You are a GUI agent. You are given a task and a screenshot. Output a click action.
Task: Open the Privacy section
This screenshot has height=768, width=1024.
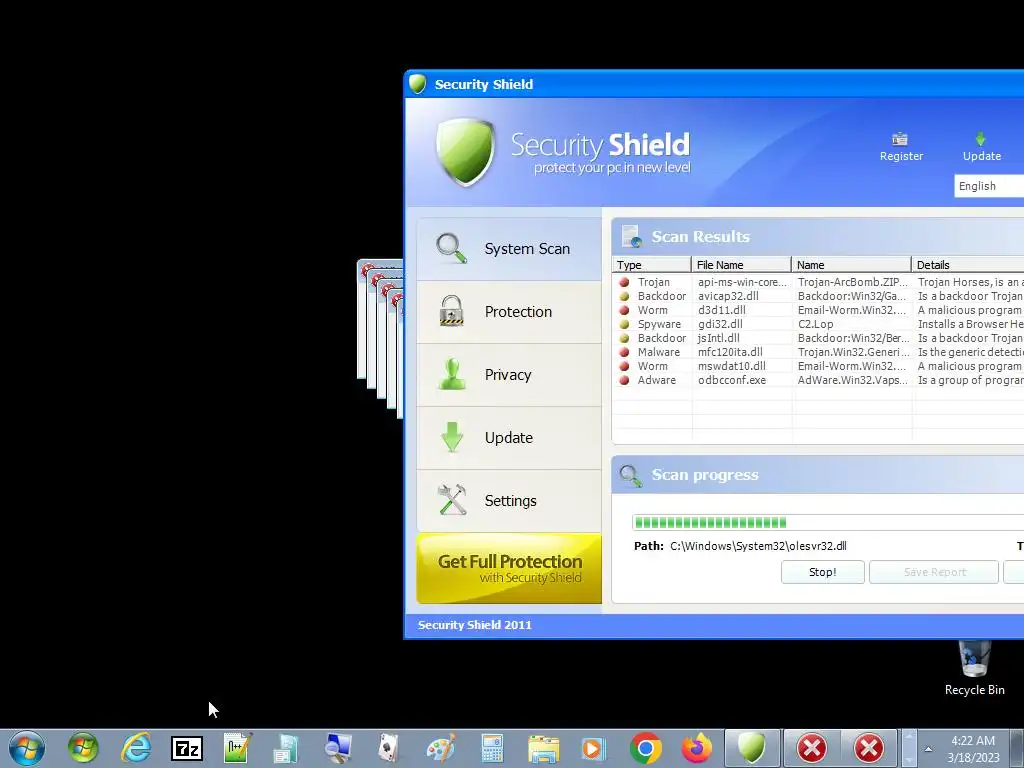[509, 375]
